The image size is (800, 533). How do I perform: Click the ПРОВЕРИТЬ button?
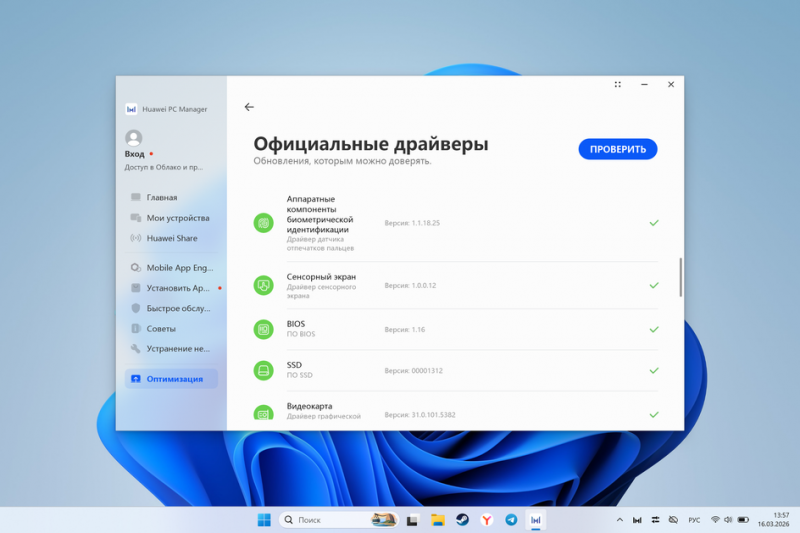(617, 149)
